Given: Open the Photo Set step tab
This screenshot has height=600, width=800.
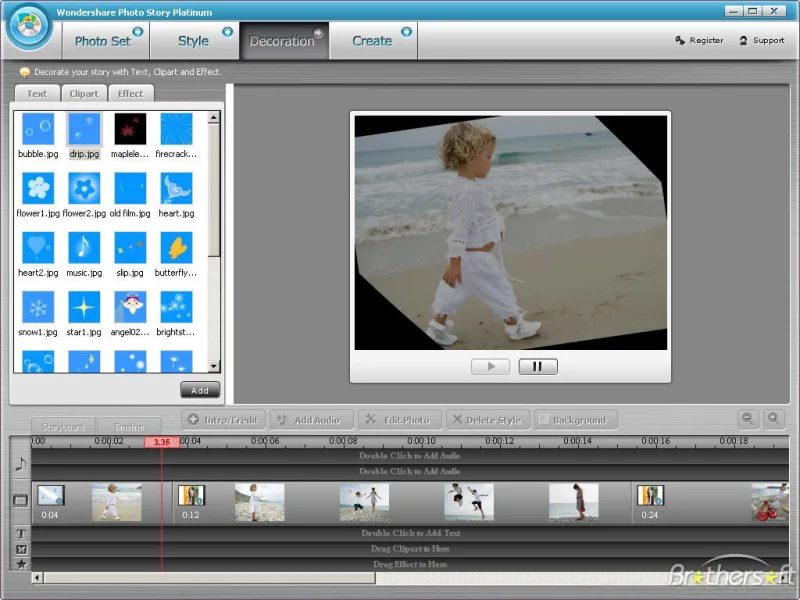Looking at the screenshot, I should point(106,41).
